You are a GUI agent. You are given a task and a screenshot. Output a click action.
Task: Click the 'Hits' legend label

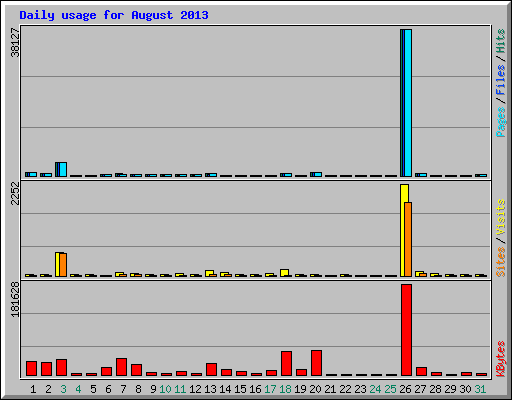(500, 41)
